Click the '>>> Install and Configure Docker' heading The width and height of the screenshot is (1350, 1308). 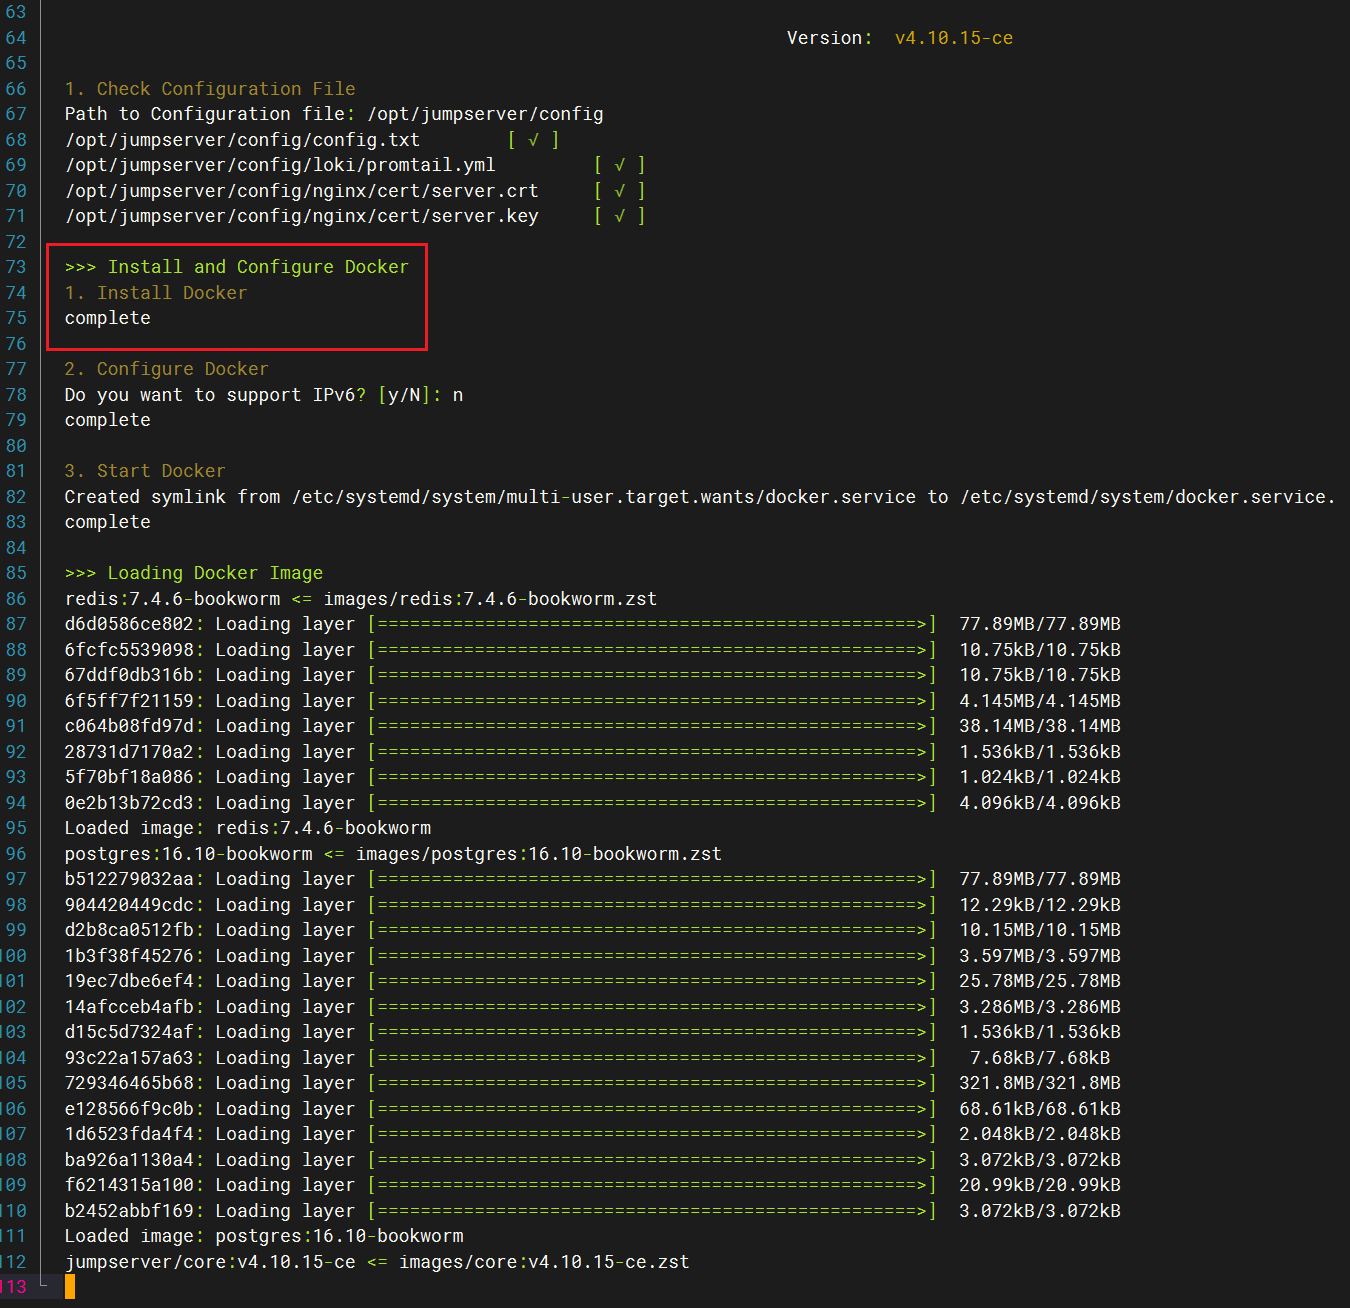(237, 267)
